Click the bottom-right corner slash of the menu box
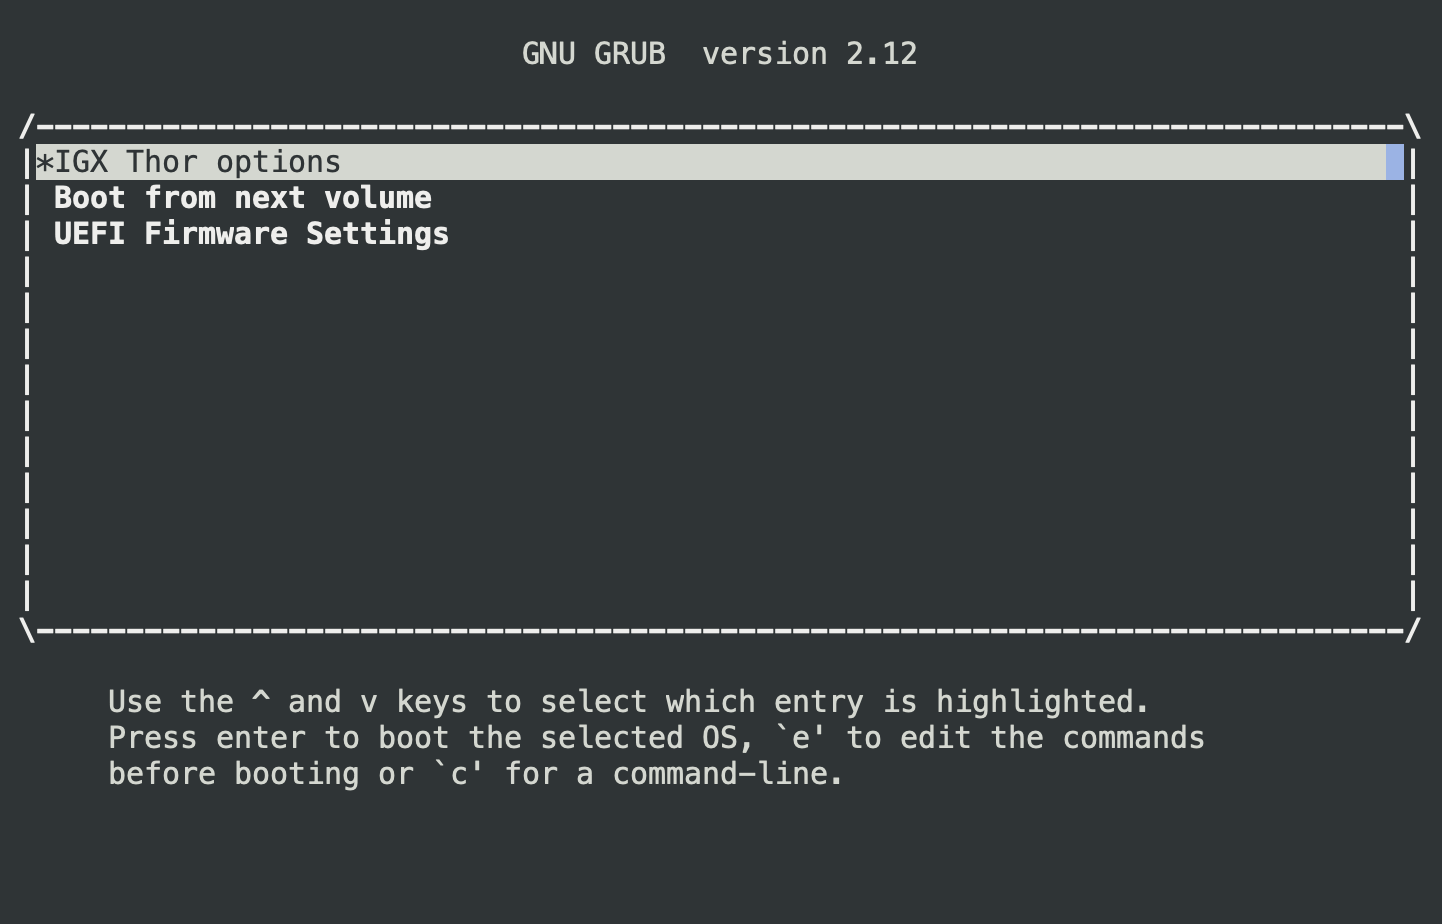Screen dimensions: 1442x924 point(1414,630)
